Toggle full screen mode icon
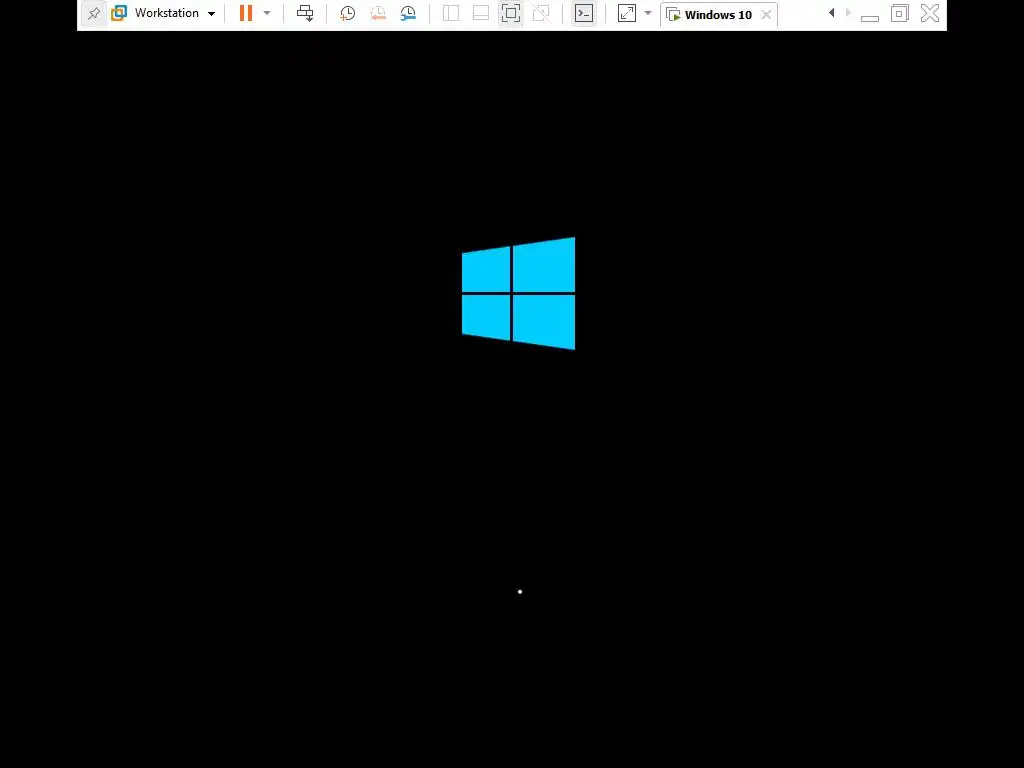 (511, 13)
